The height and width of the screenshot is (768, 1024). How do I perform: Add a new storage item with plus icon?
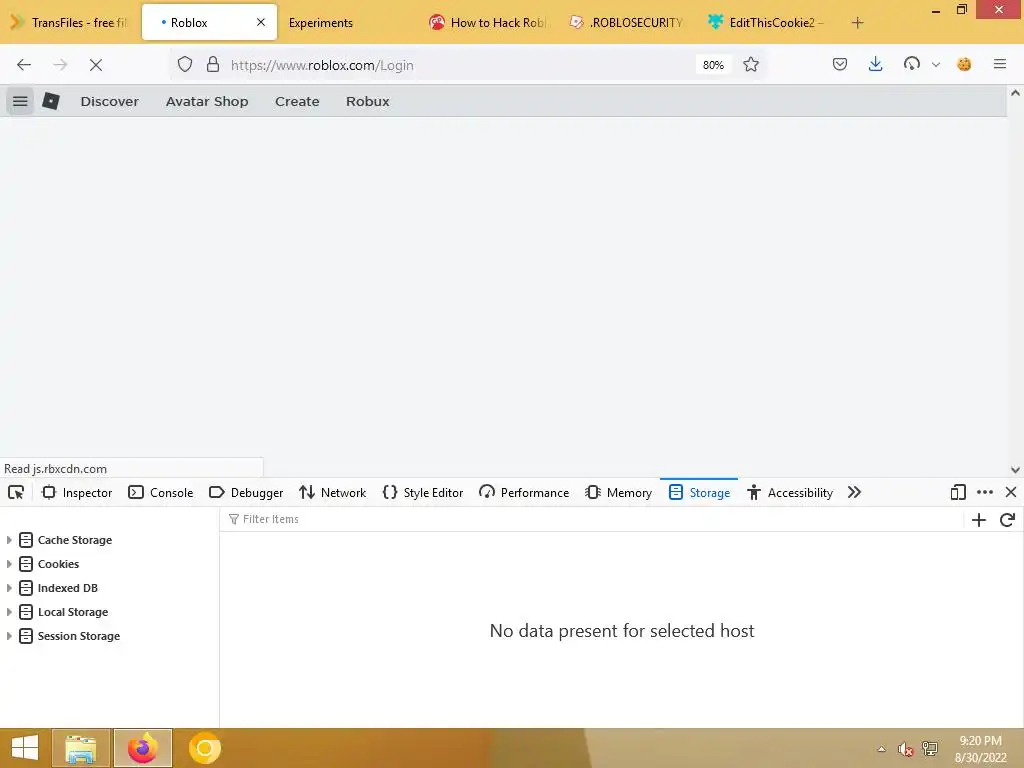click(x=979, y=520)
